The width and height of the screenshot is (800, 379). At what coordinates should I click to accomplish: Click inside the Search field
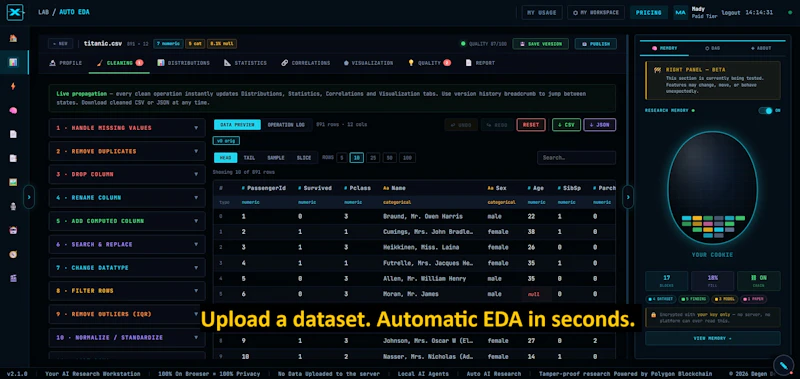point(576,158)
